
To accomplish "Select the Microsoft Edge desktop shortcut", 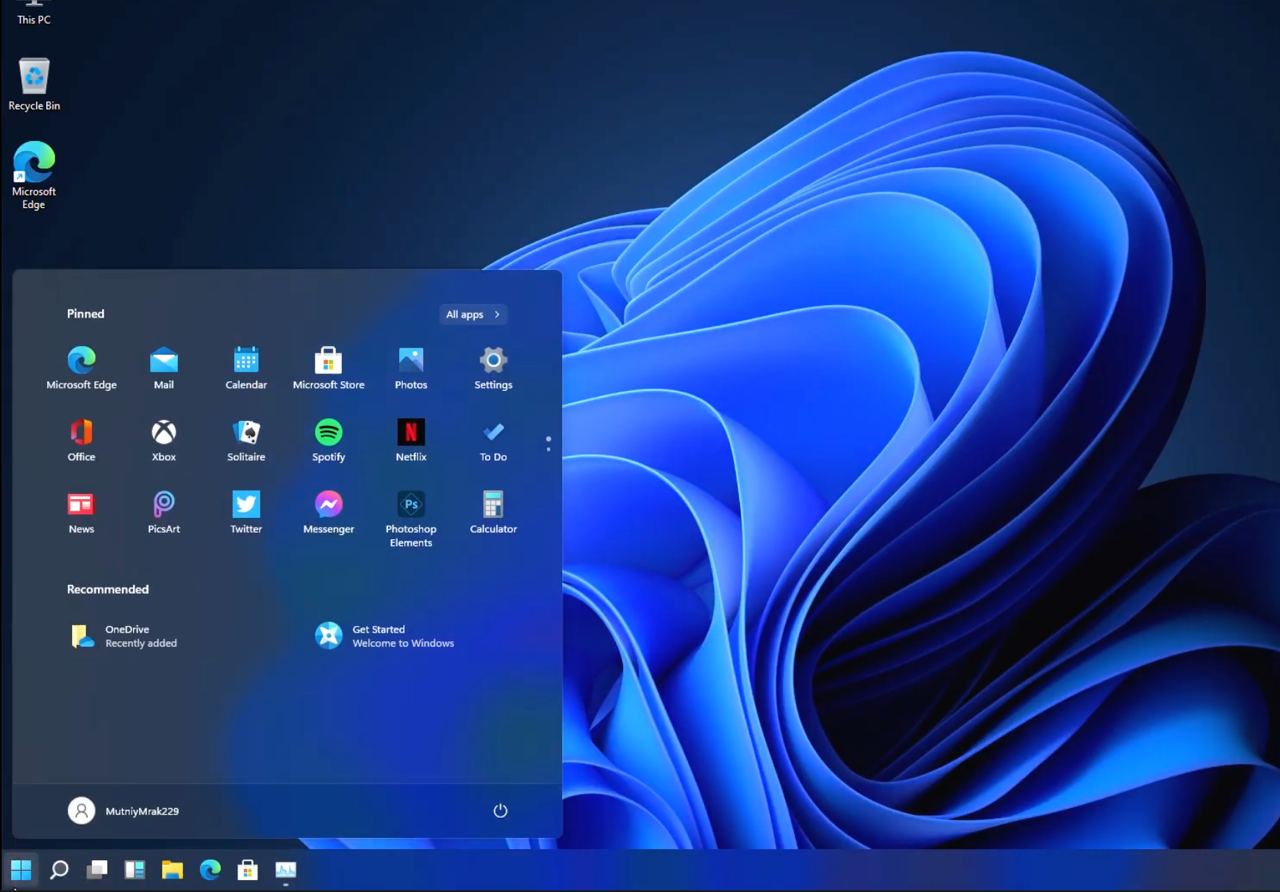I will (x=34, y=176).
